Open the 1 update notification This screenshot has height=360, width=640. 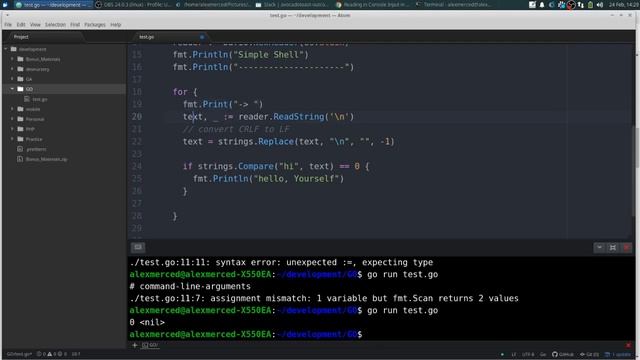[618, 354]
